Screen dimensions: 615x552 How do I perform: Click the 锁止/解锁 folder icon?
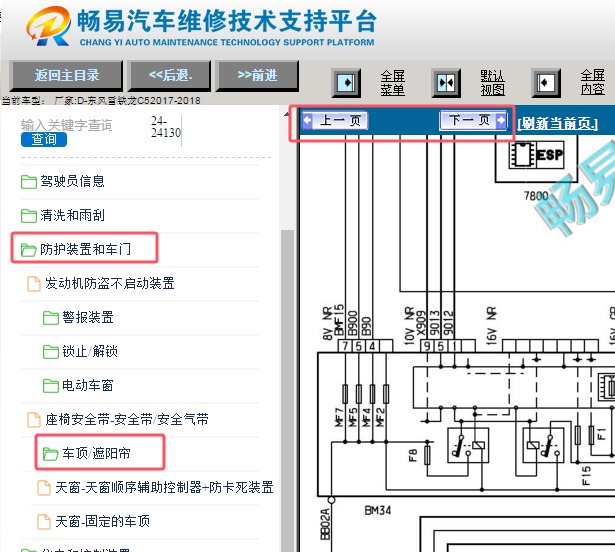tap(51, 352)
